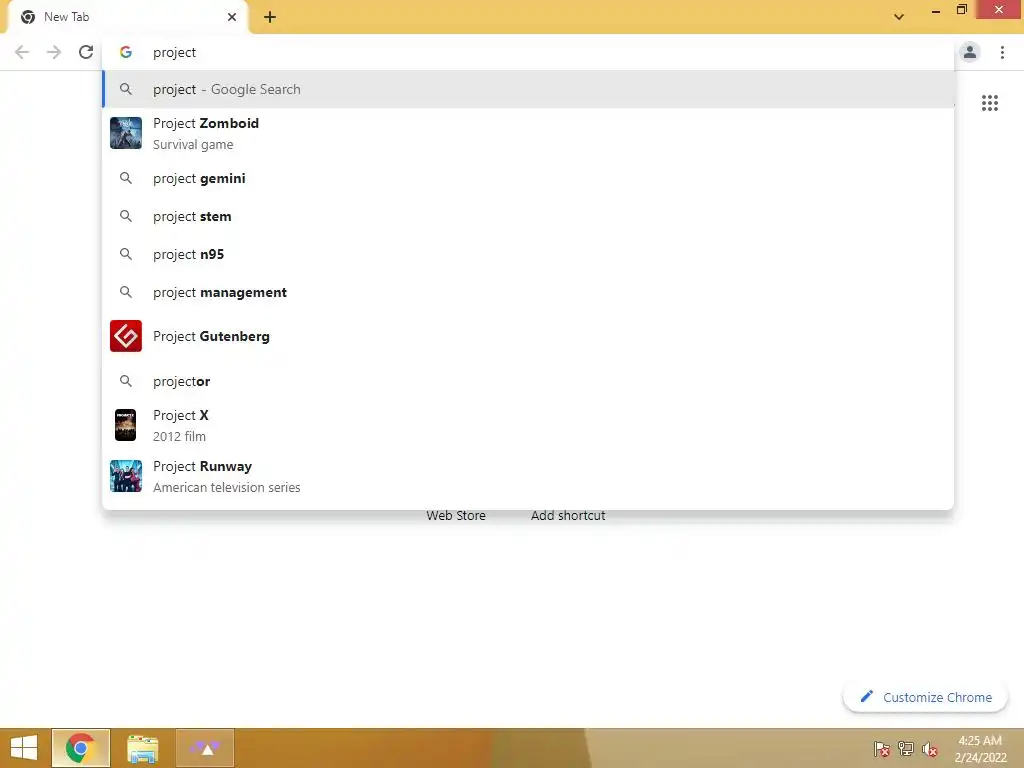This screenshot has height=768, width=1024.
Task: Select the New Tab tab
Action: (127, 17)
